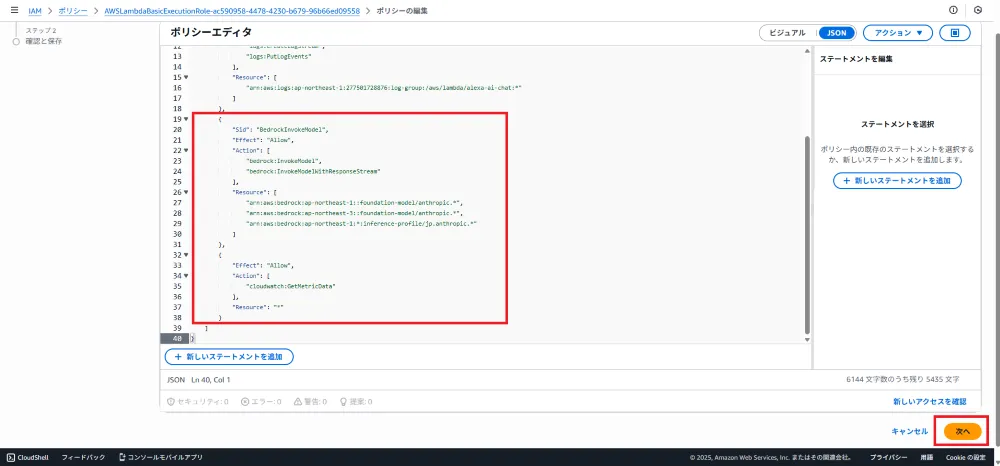This screenshot has height=466, width=1000.
Task: Switch editor to ビジュアル mode
Action: click(787, 33)
